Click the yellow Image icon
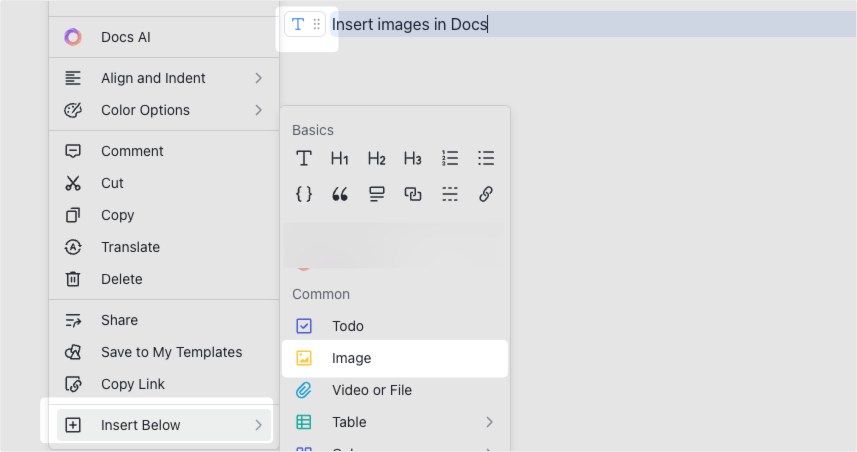The height and width of the screenshot is (452, 857). 304,358
